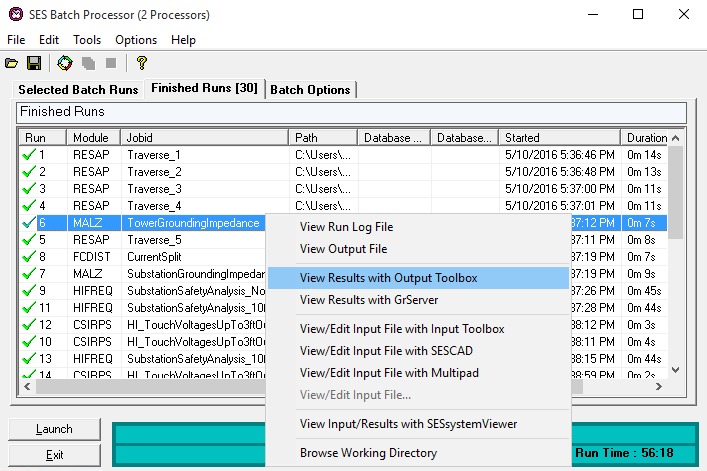Open the Help menu

[x=183, y=40]
